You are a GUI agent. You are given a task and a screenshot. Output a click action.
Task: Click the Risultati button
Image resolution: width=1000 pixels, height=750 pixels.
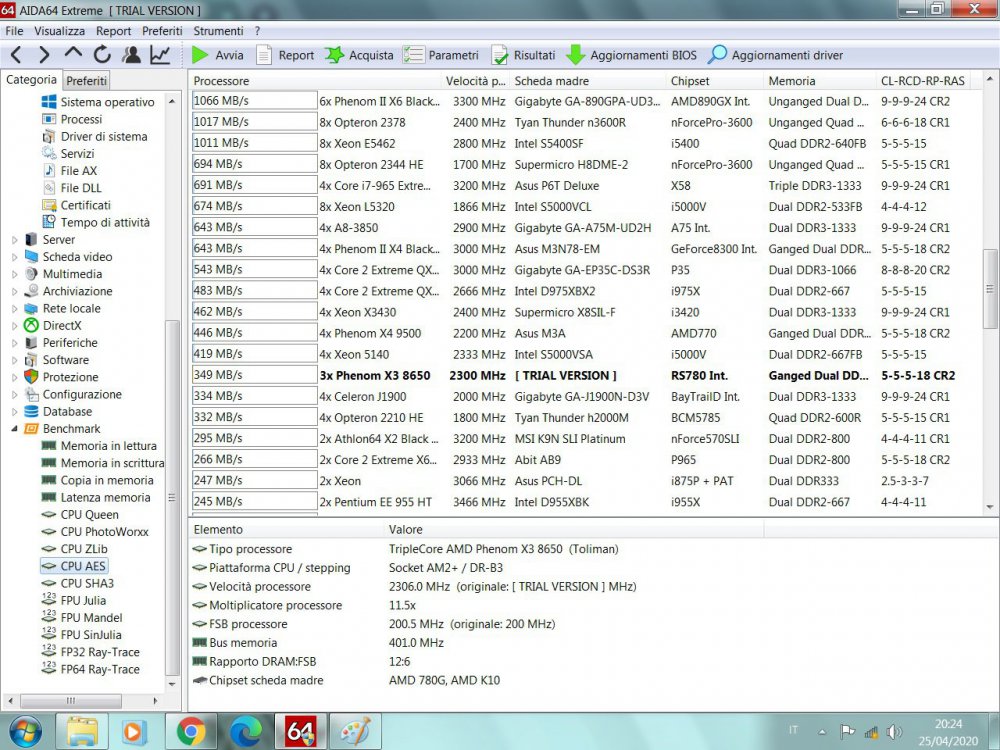click(523, 55)
